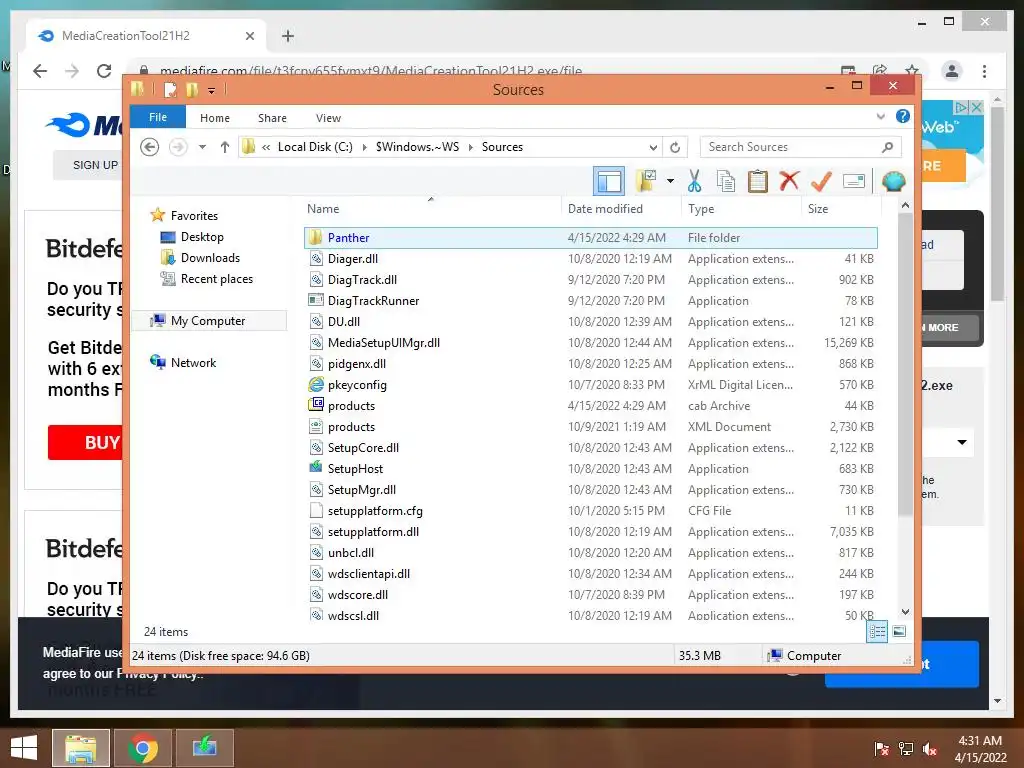1024x768 pixels.
Task: Open new tab in Chrome
Action: (288, 36)
